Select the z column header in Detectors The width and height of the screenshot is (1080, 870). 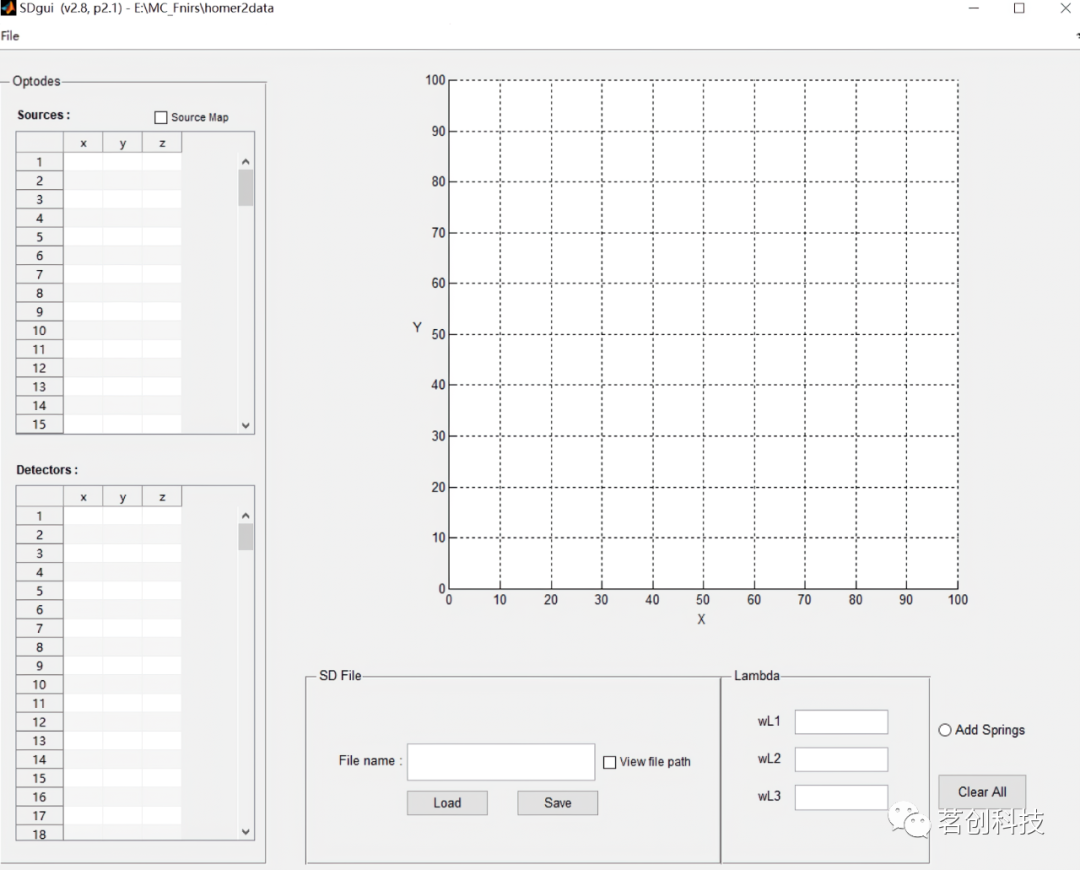pos(163,497)
